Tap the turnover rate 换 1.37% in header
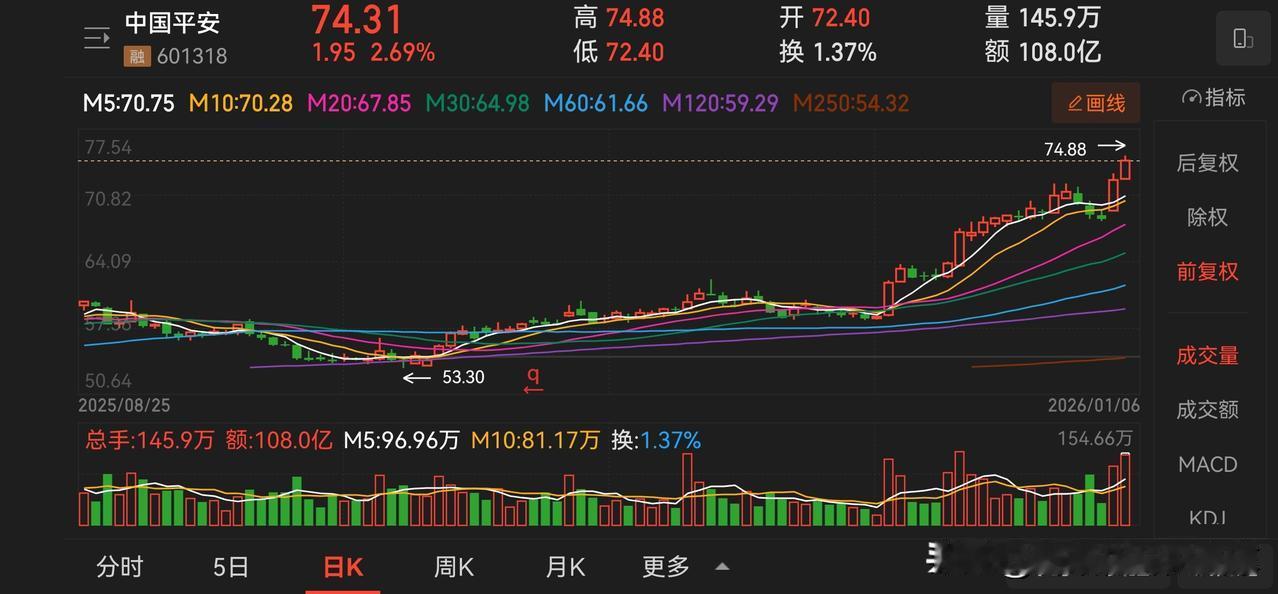Viewport: 1278px width, 594px height. pos(828,52)
